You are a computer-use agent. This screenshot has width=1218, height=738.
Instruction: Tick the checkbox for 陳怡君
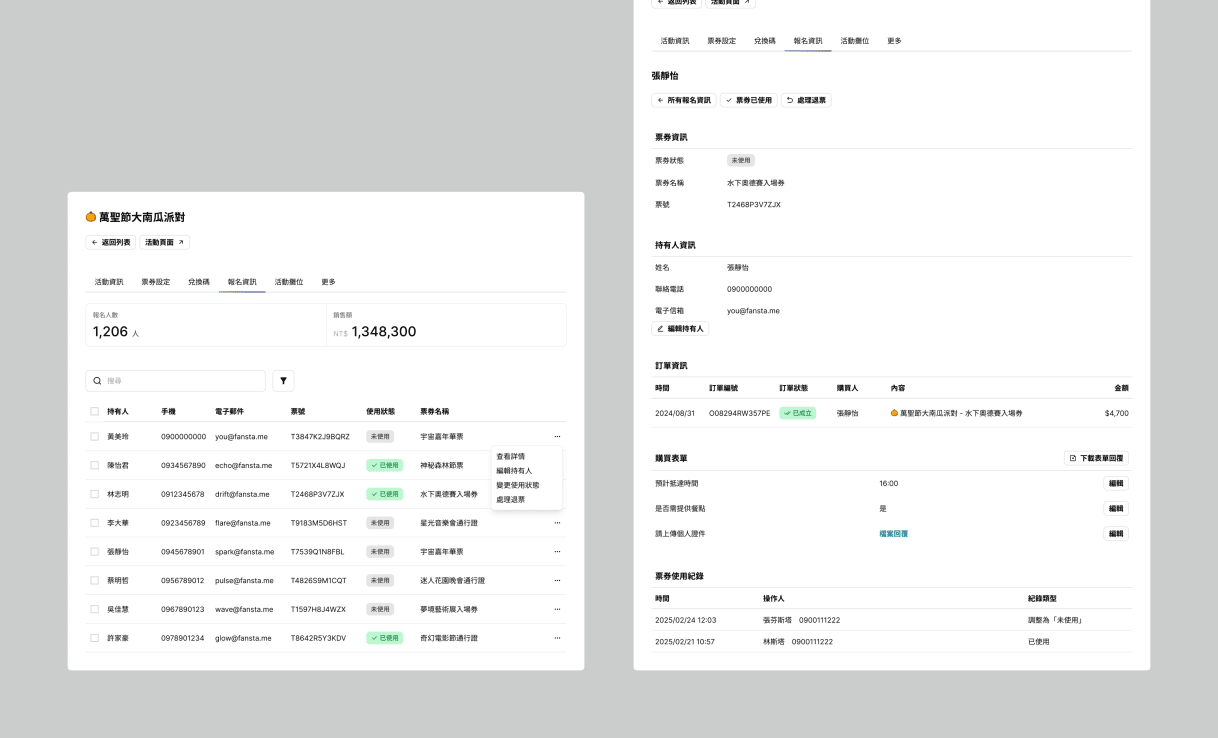click(94, 465)
